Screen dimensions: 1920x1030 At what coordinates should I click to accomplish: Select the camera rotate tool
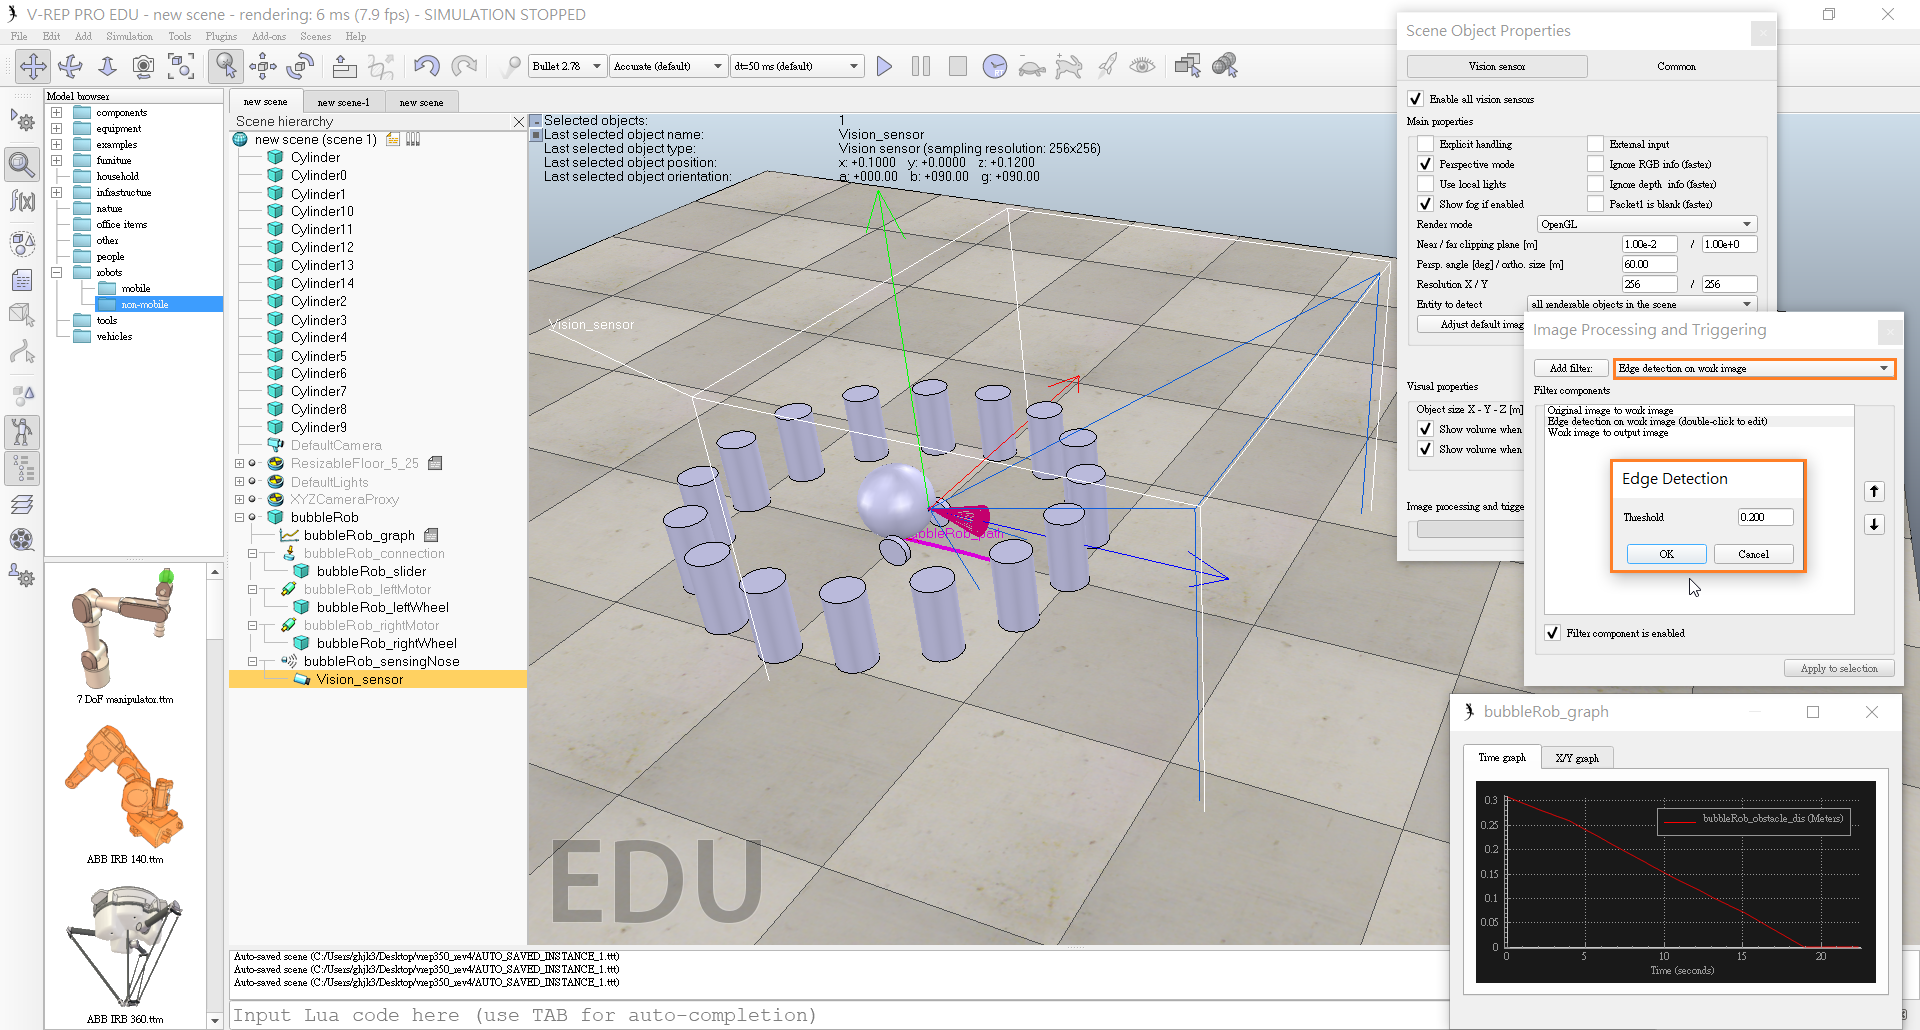[x=70, y=66]
